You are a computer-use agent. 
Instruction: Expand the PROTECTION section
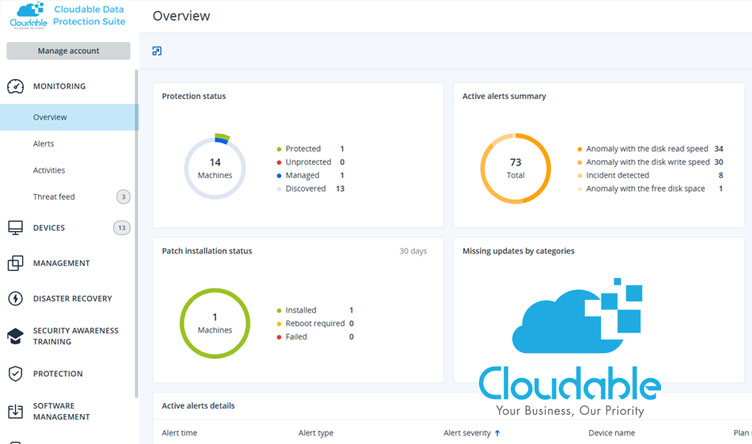58,374
